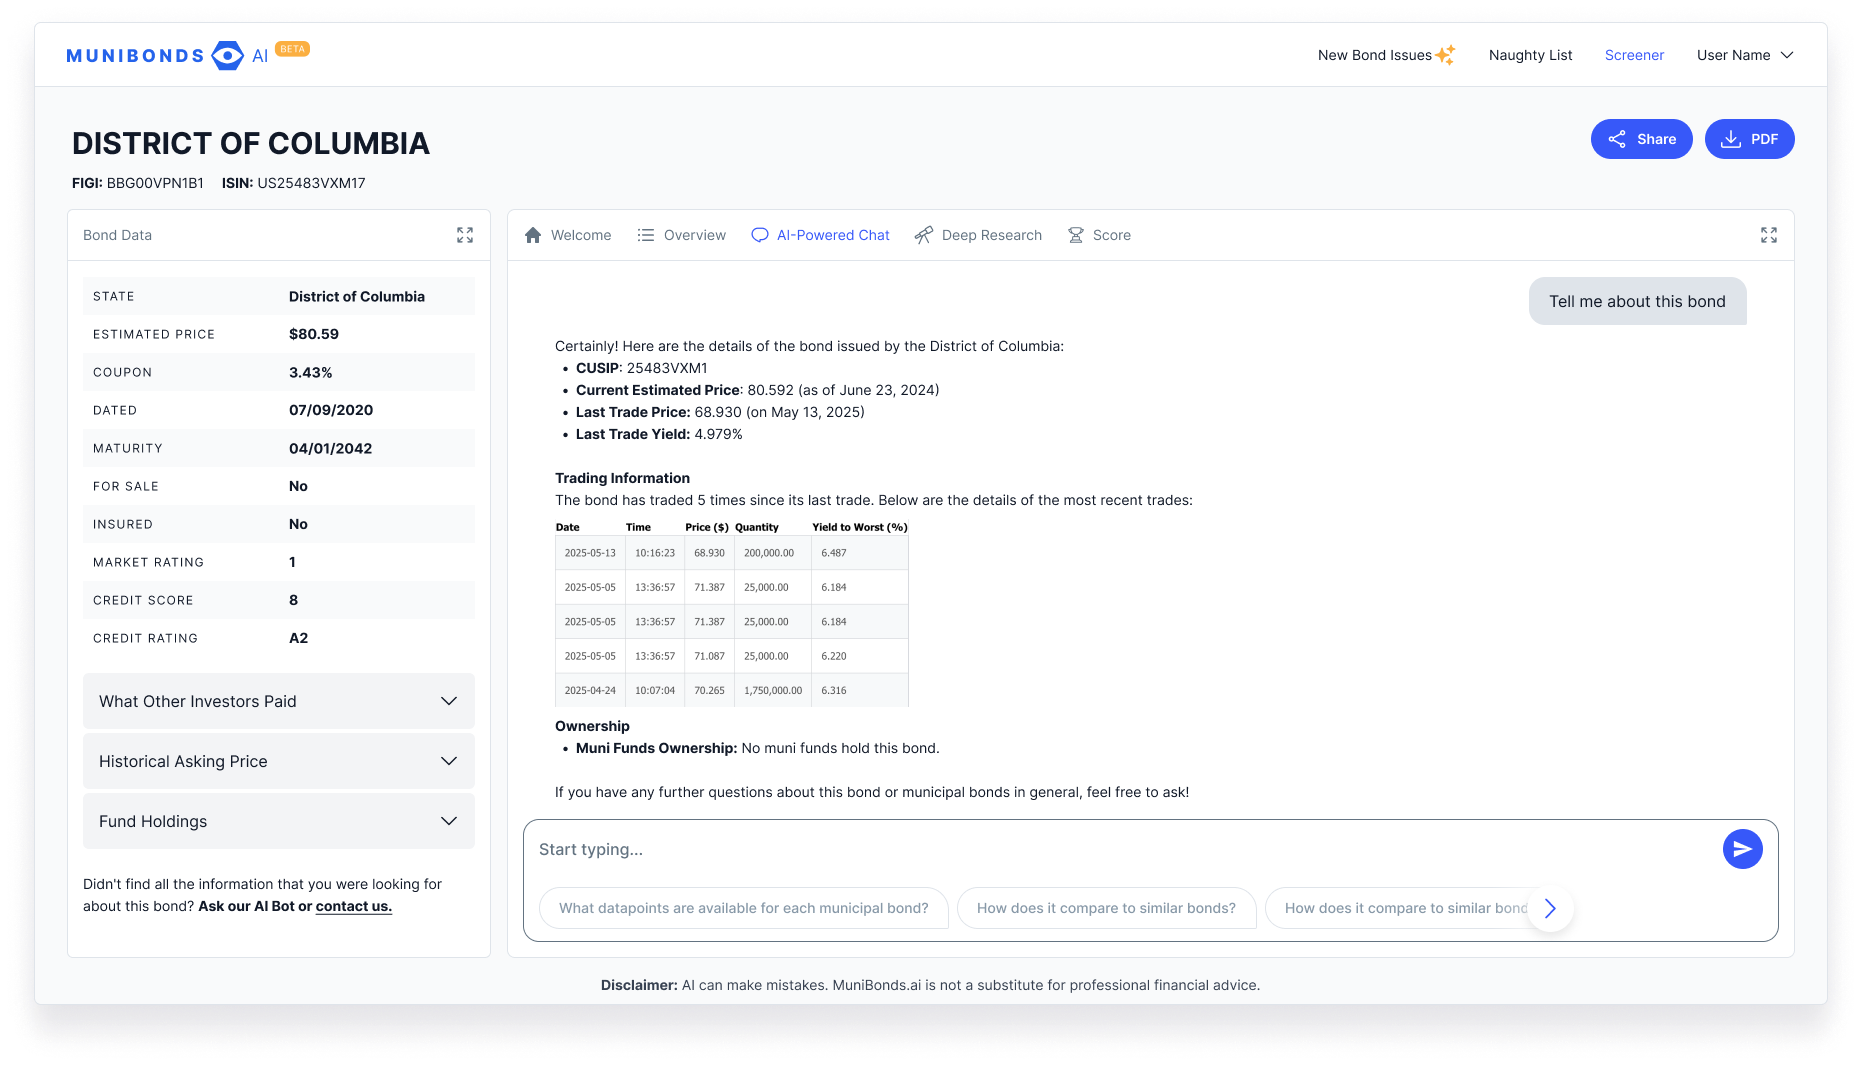Click the download icon in PDF button
The image size is (1862, 1065).
(1731, 139)
